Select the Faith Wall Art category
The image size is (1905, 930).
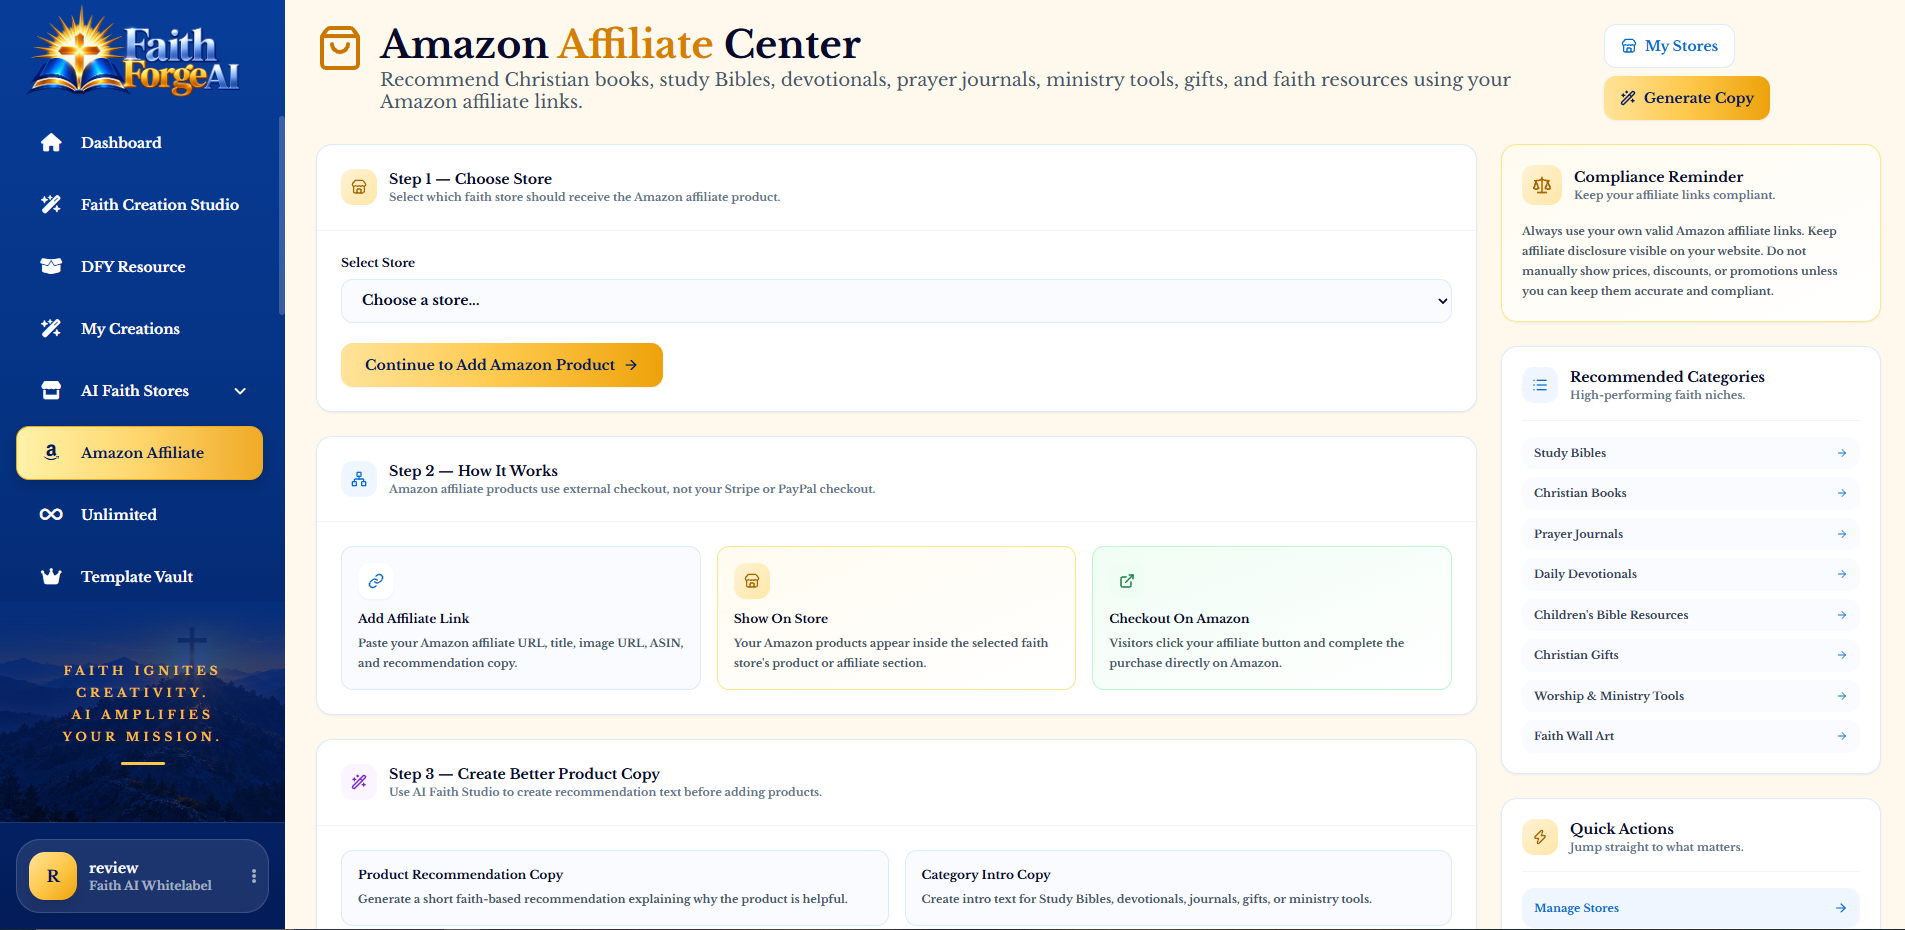tap(1690, 736)
